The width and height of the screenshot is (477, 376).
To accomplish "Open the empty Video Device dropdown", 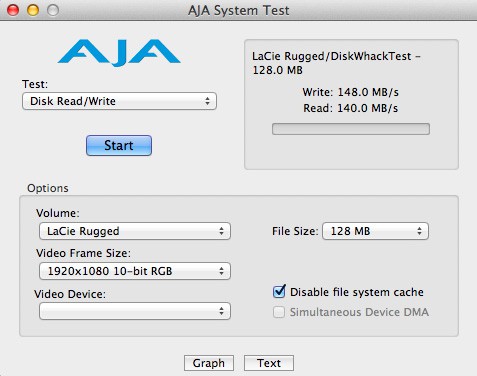I will tap(135, 311).
